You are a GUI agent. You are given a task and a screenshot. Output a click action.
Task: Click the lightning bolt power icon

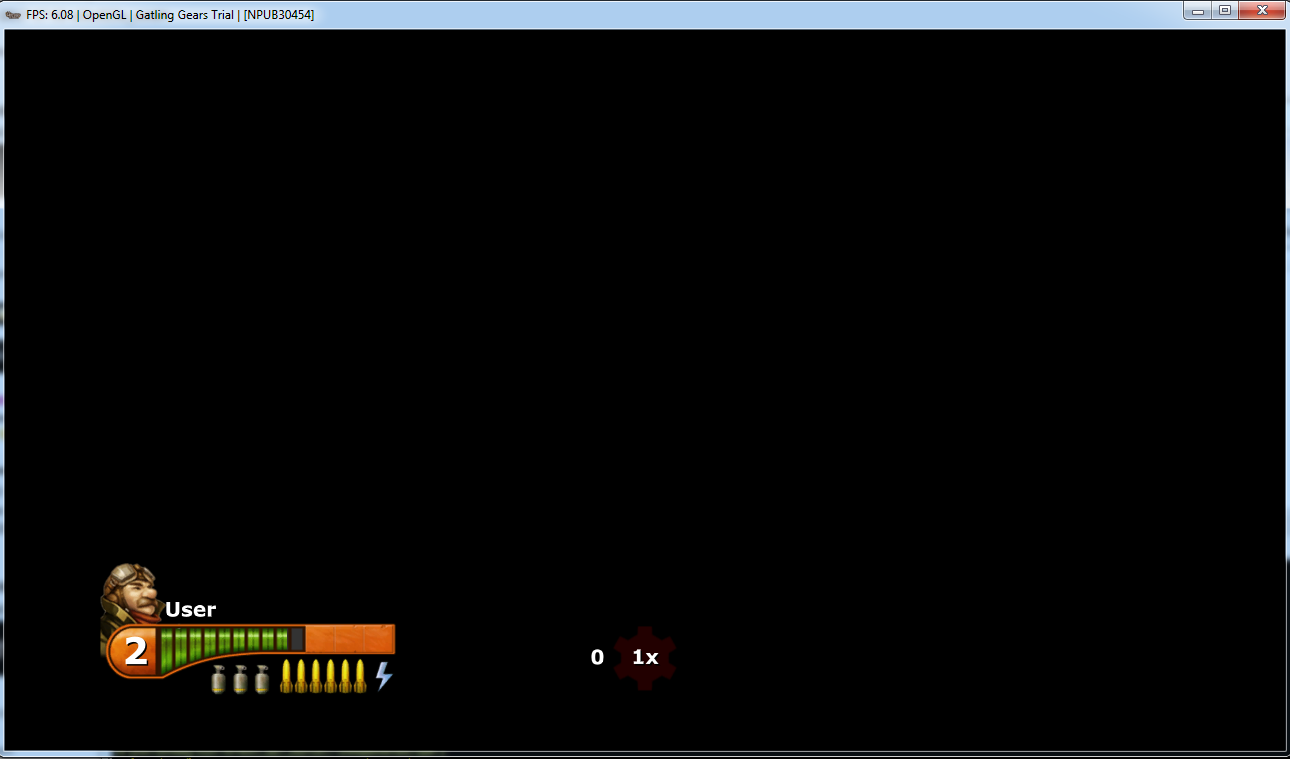pyautogui.click(x=384, y=676)
